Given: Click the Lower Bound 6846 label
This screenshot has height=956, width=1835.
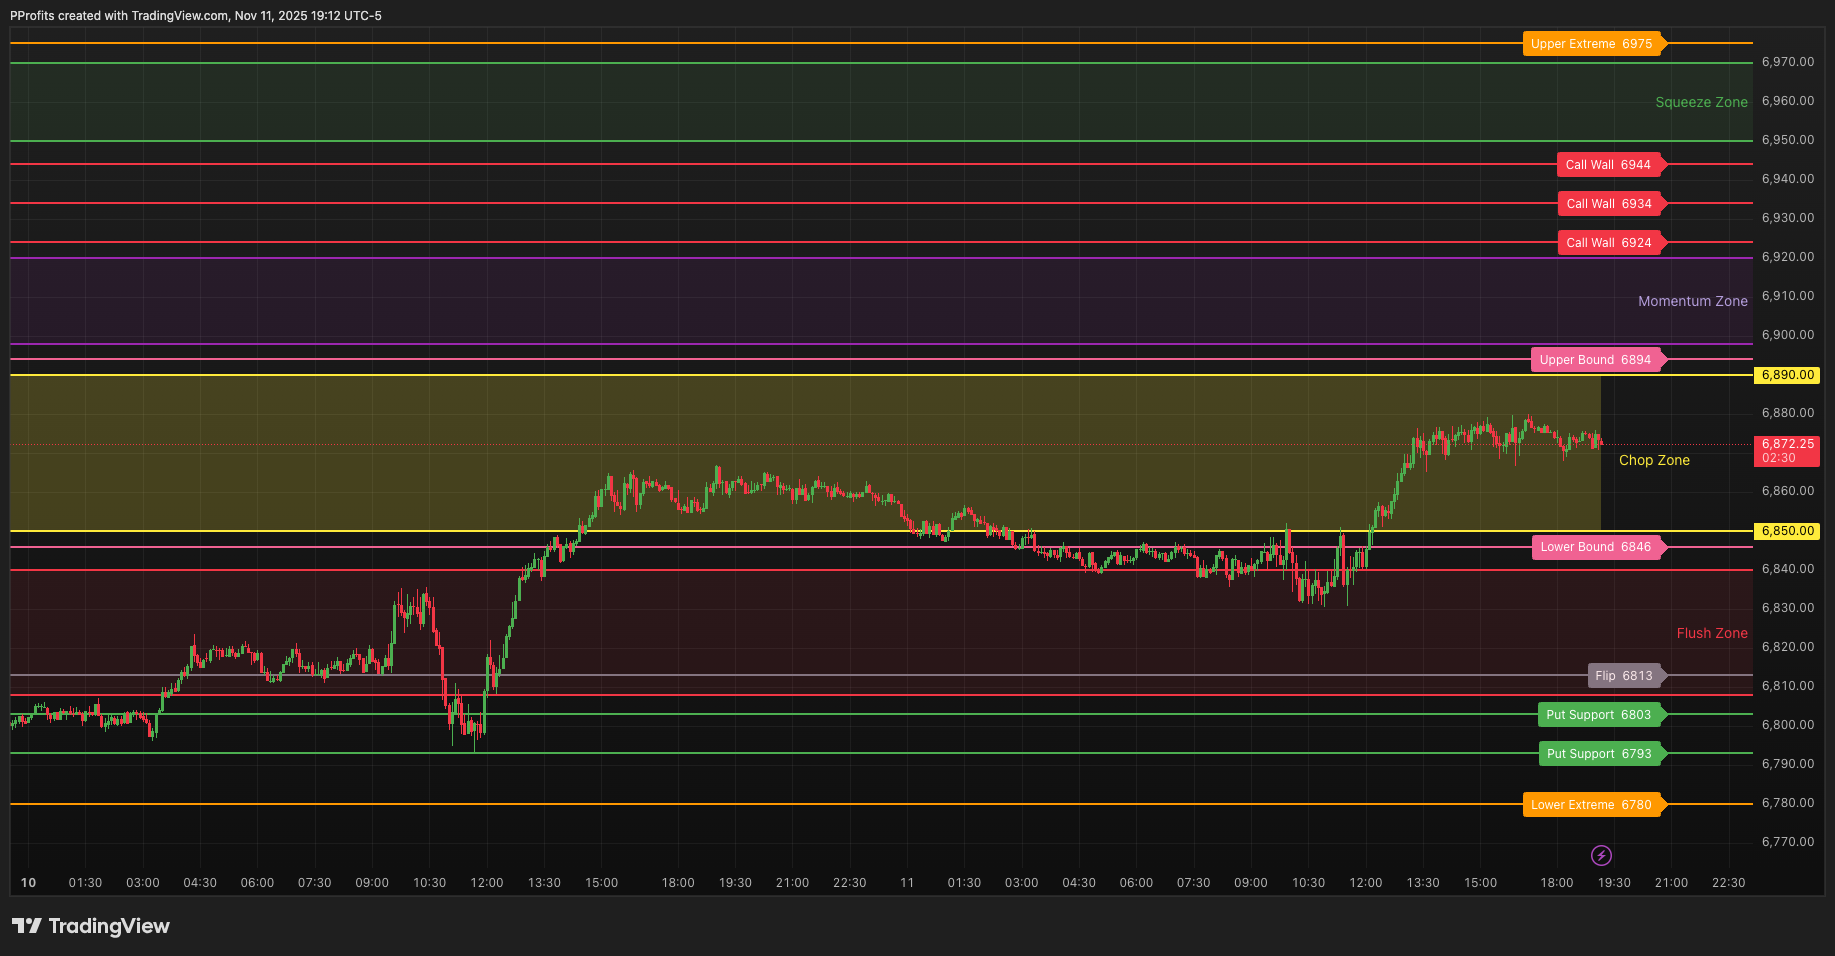Looking at the screenshot, I should (1597, 547).
